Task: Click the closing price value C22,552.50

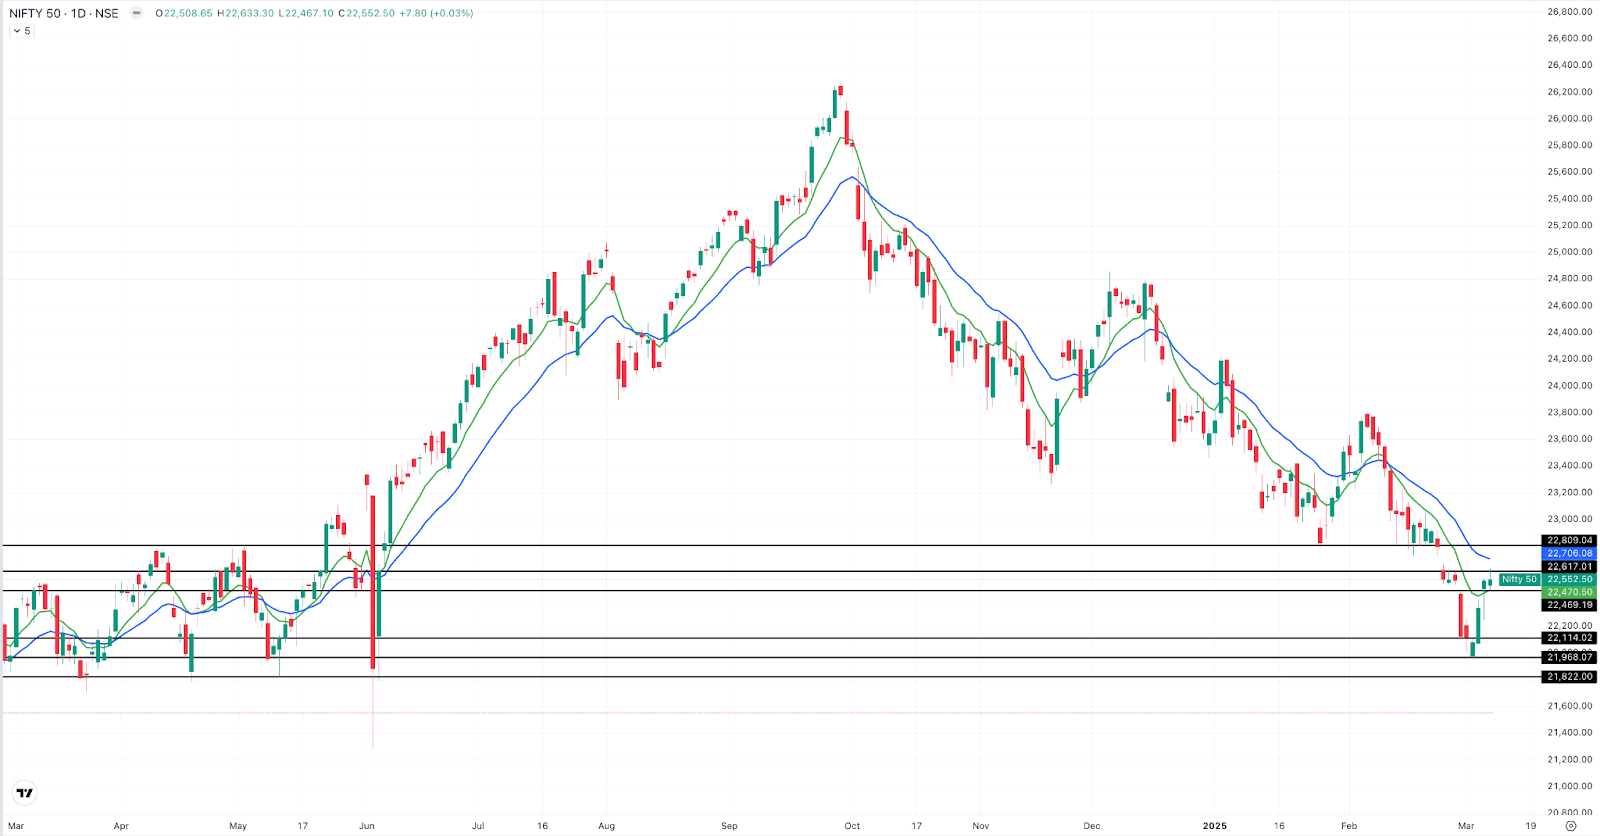Action: (366, 13)
